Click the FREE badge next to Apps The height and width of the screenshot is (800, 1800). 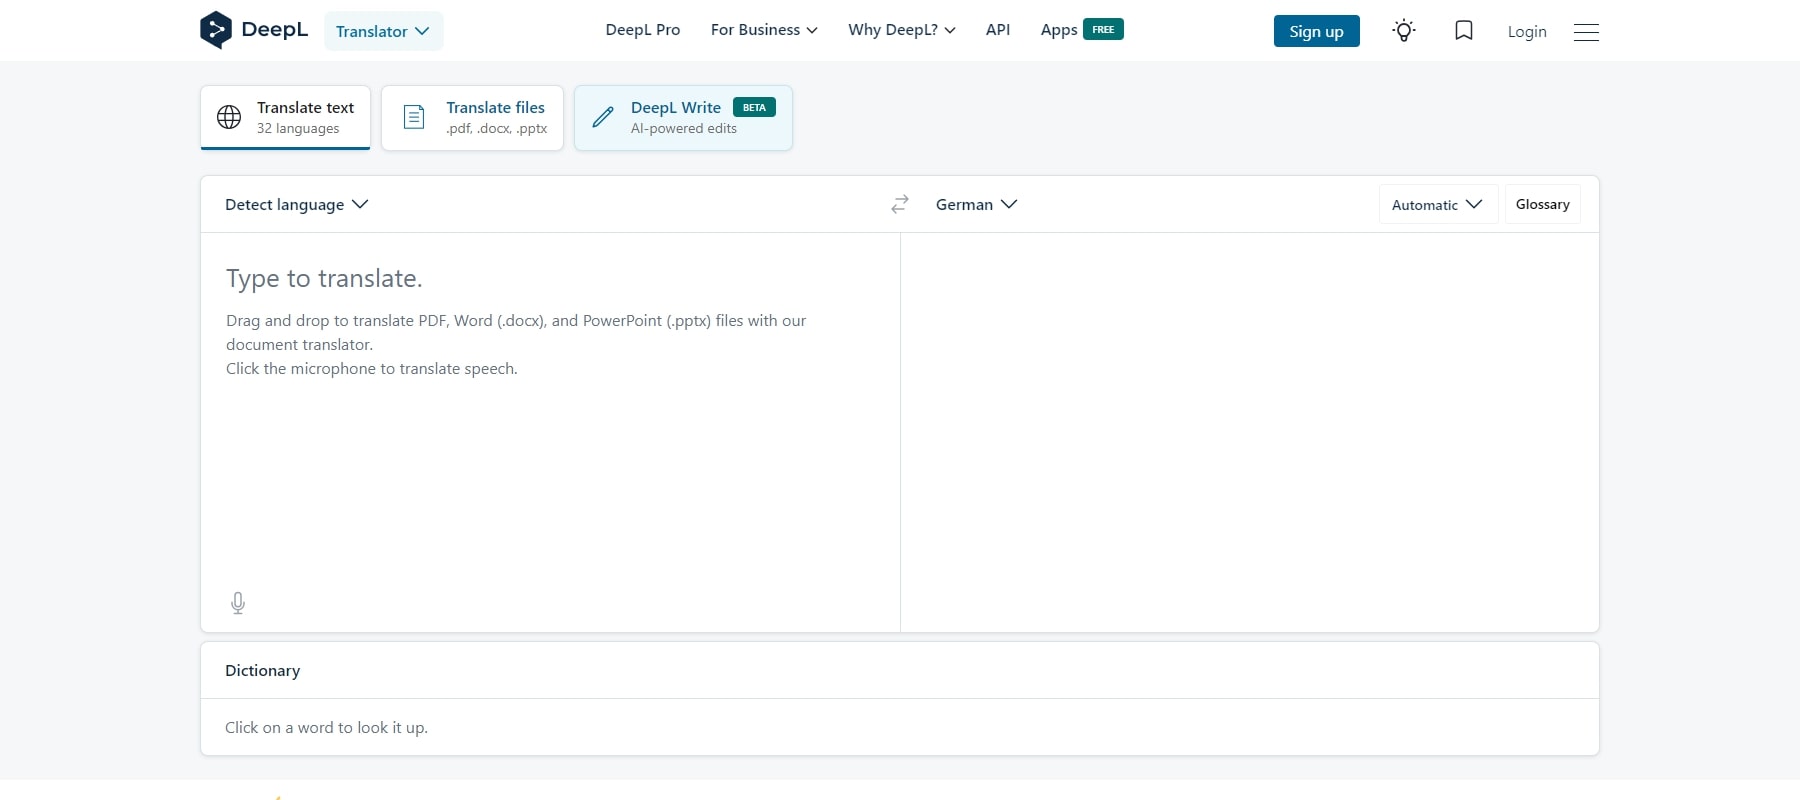coord(1103,29)
